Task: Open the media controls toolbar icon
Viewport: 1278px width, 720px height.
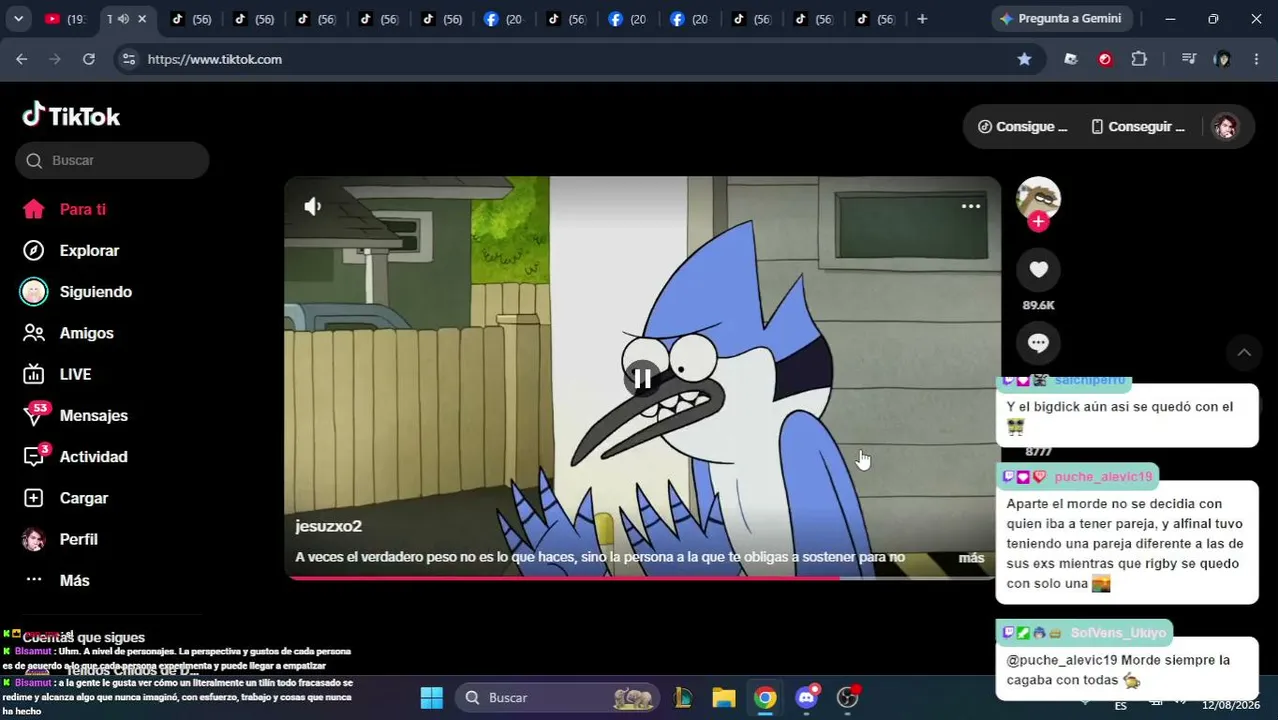Action: (1189, 59)
